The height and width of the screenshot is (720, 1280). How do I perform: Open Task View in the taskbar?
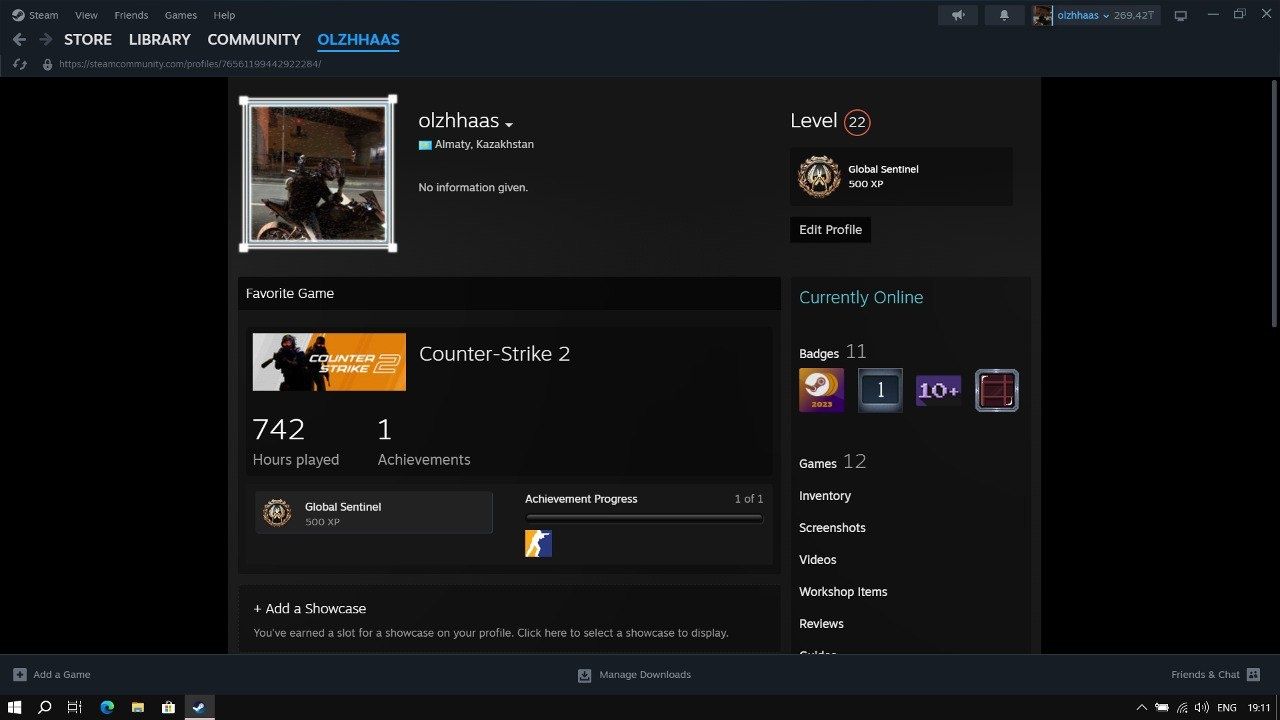click(x=75, y=707)
